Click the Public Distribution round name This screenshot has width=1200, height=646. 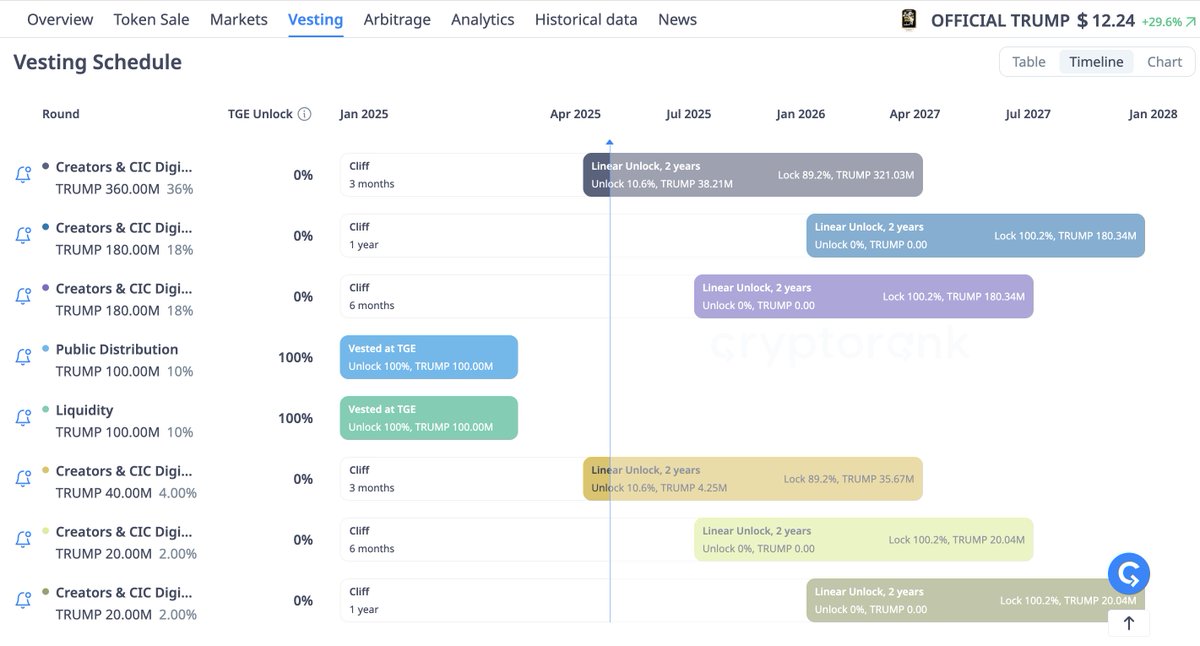click(x=117, y=349)
